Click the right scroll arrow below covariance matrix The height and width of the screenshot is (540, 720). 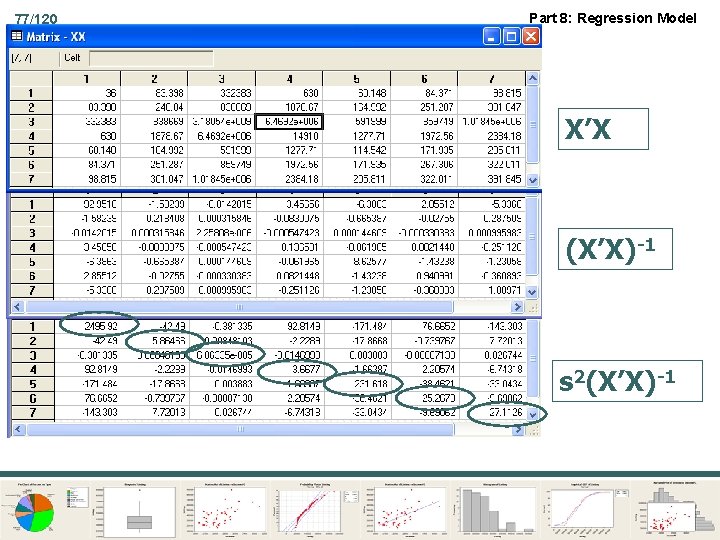tap(518, 429)
